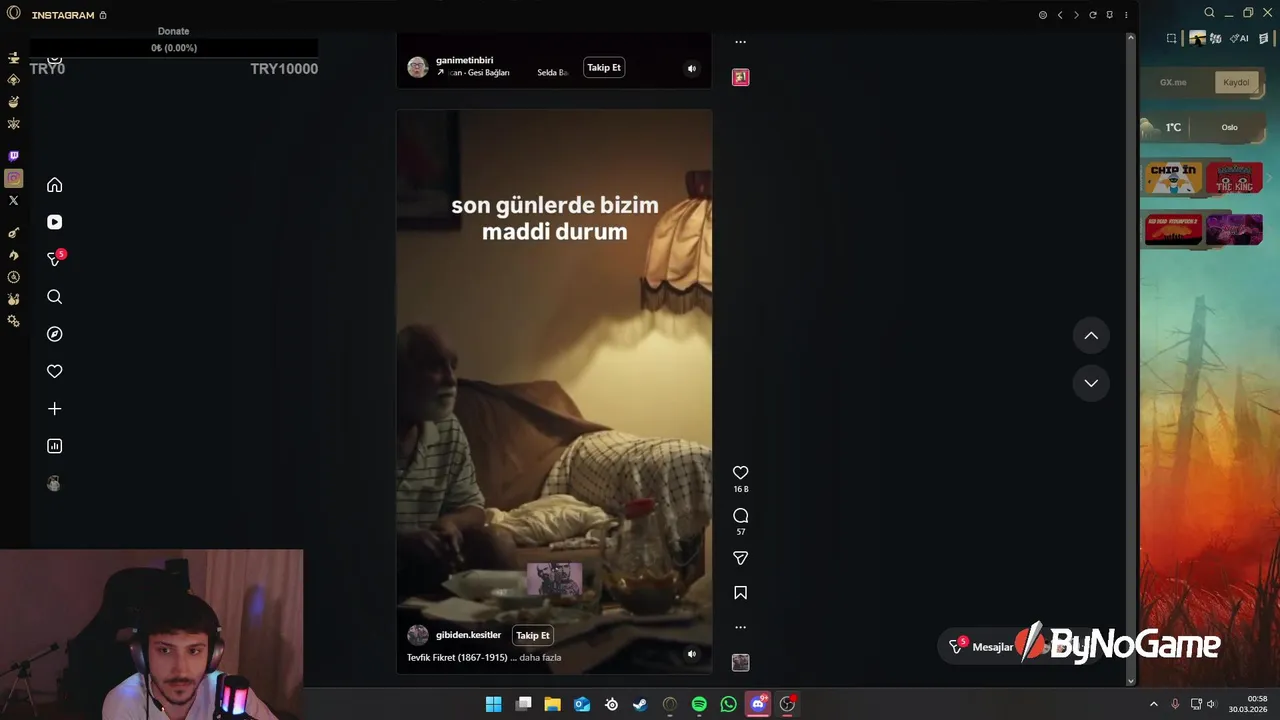Image resolution: width=1280 pixels, height=720 pixels.
Task: Open more options dots beside ganimetinbiri reel
Action: [741, 42]
